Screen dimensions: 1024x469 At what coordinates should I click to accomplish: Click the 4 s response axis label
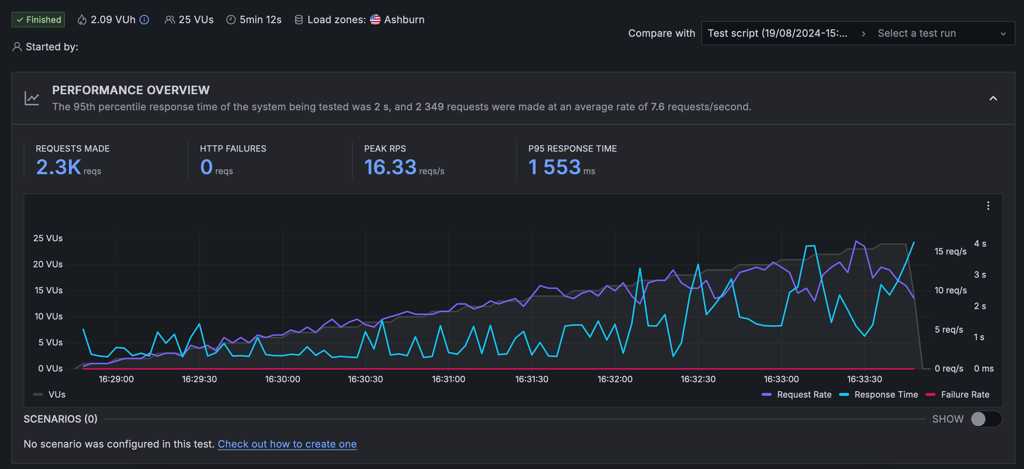[x=980, y=243]
